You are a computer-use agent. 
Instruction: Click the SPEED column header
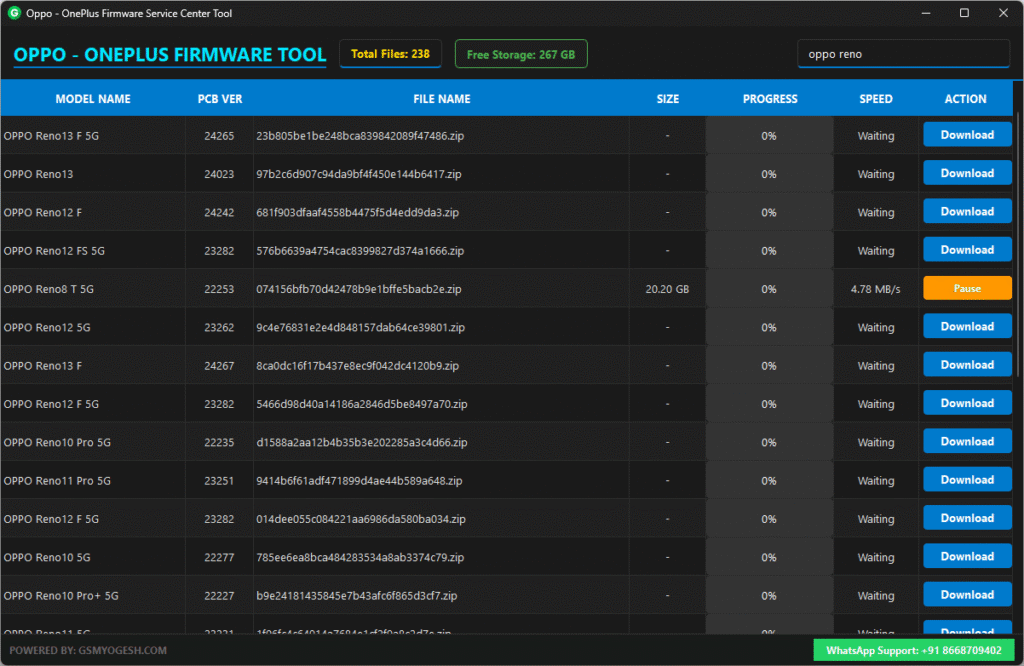pyautogui.click(x=875, y=99)
